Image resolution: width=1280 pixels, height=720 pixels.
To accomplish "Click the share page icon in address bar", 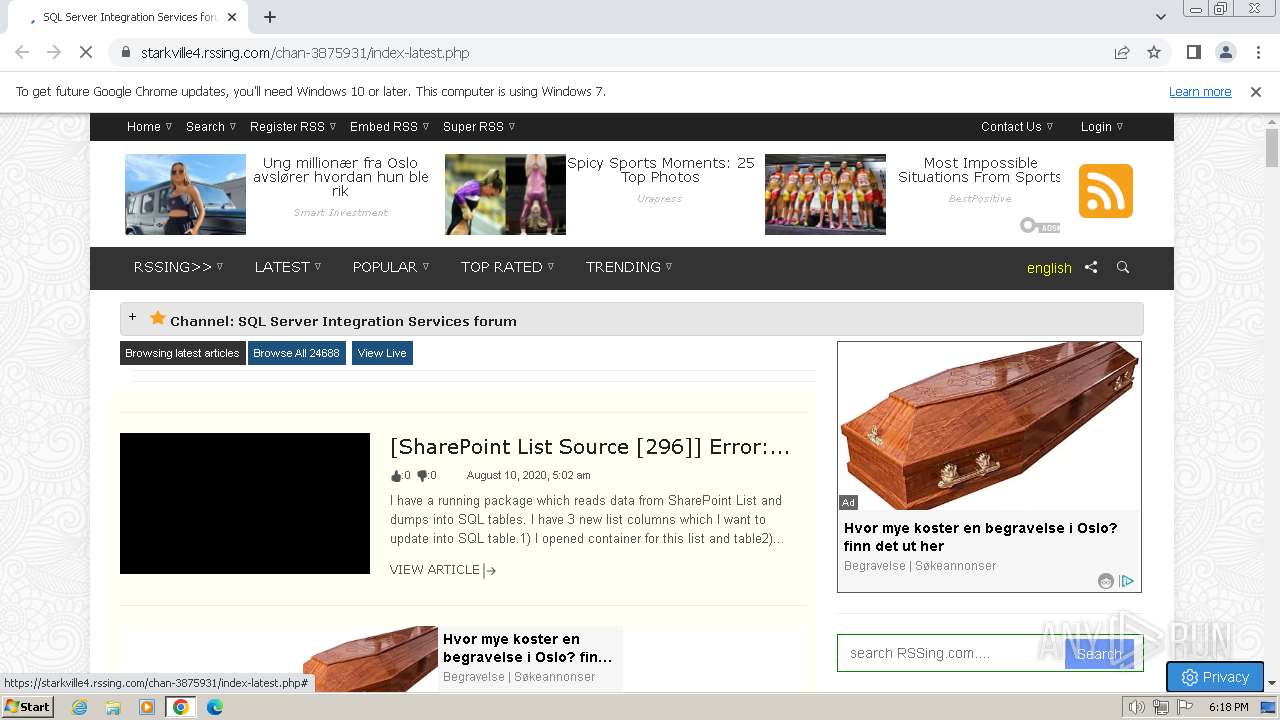I will pos(1122,52).
